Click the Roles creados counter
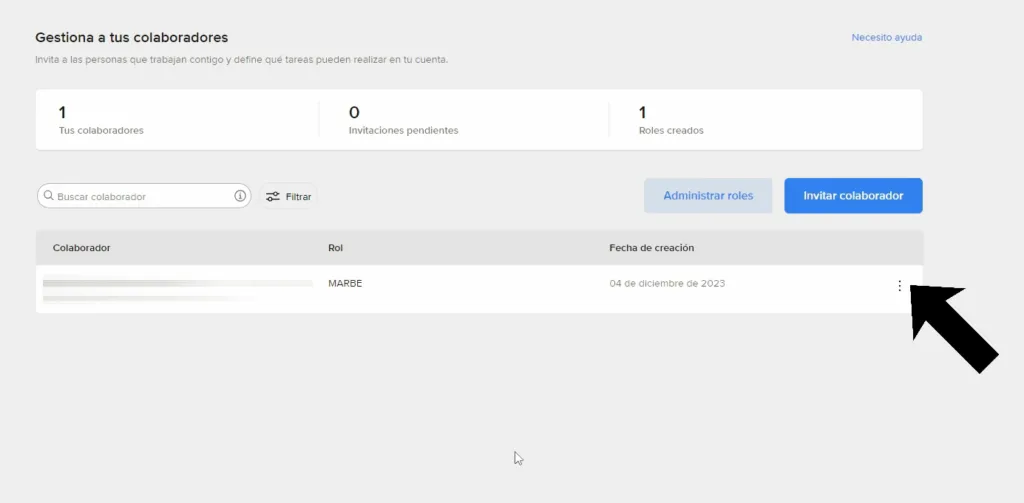1024x503 pixels. coord(671,121)
